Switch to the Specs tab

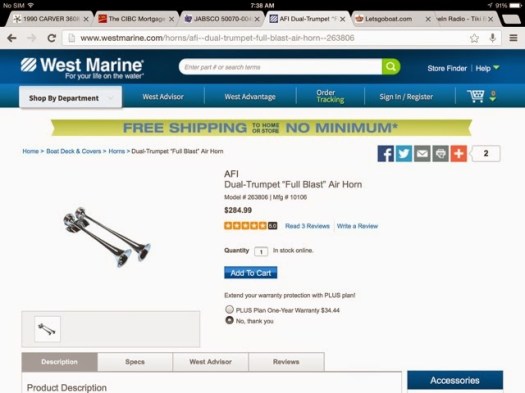tap(135, 362)
